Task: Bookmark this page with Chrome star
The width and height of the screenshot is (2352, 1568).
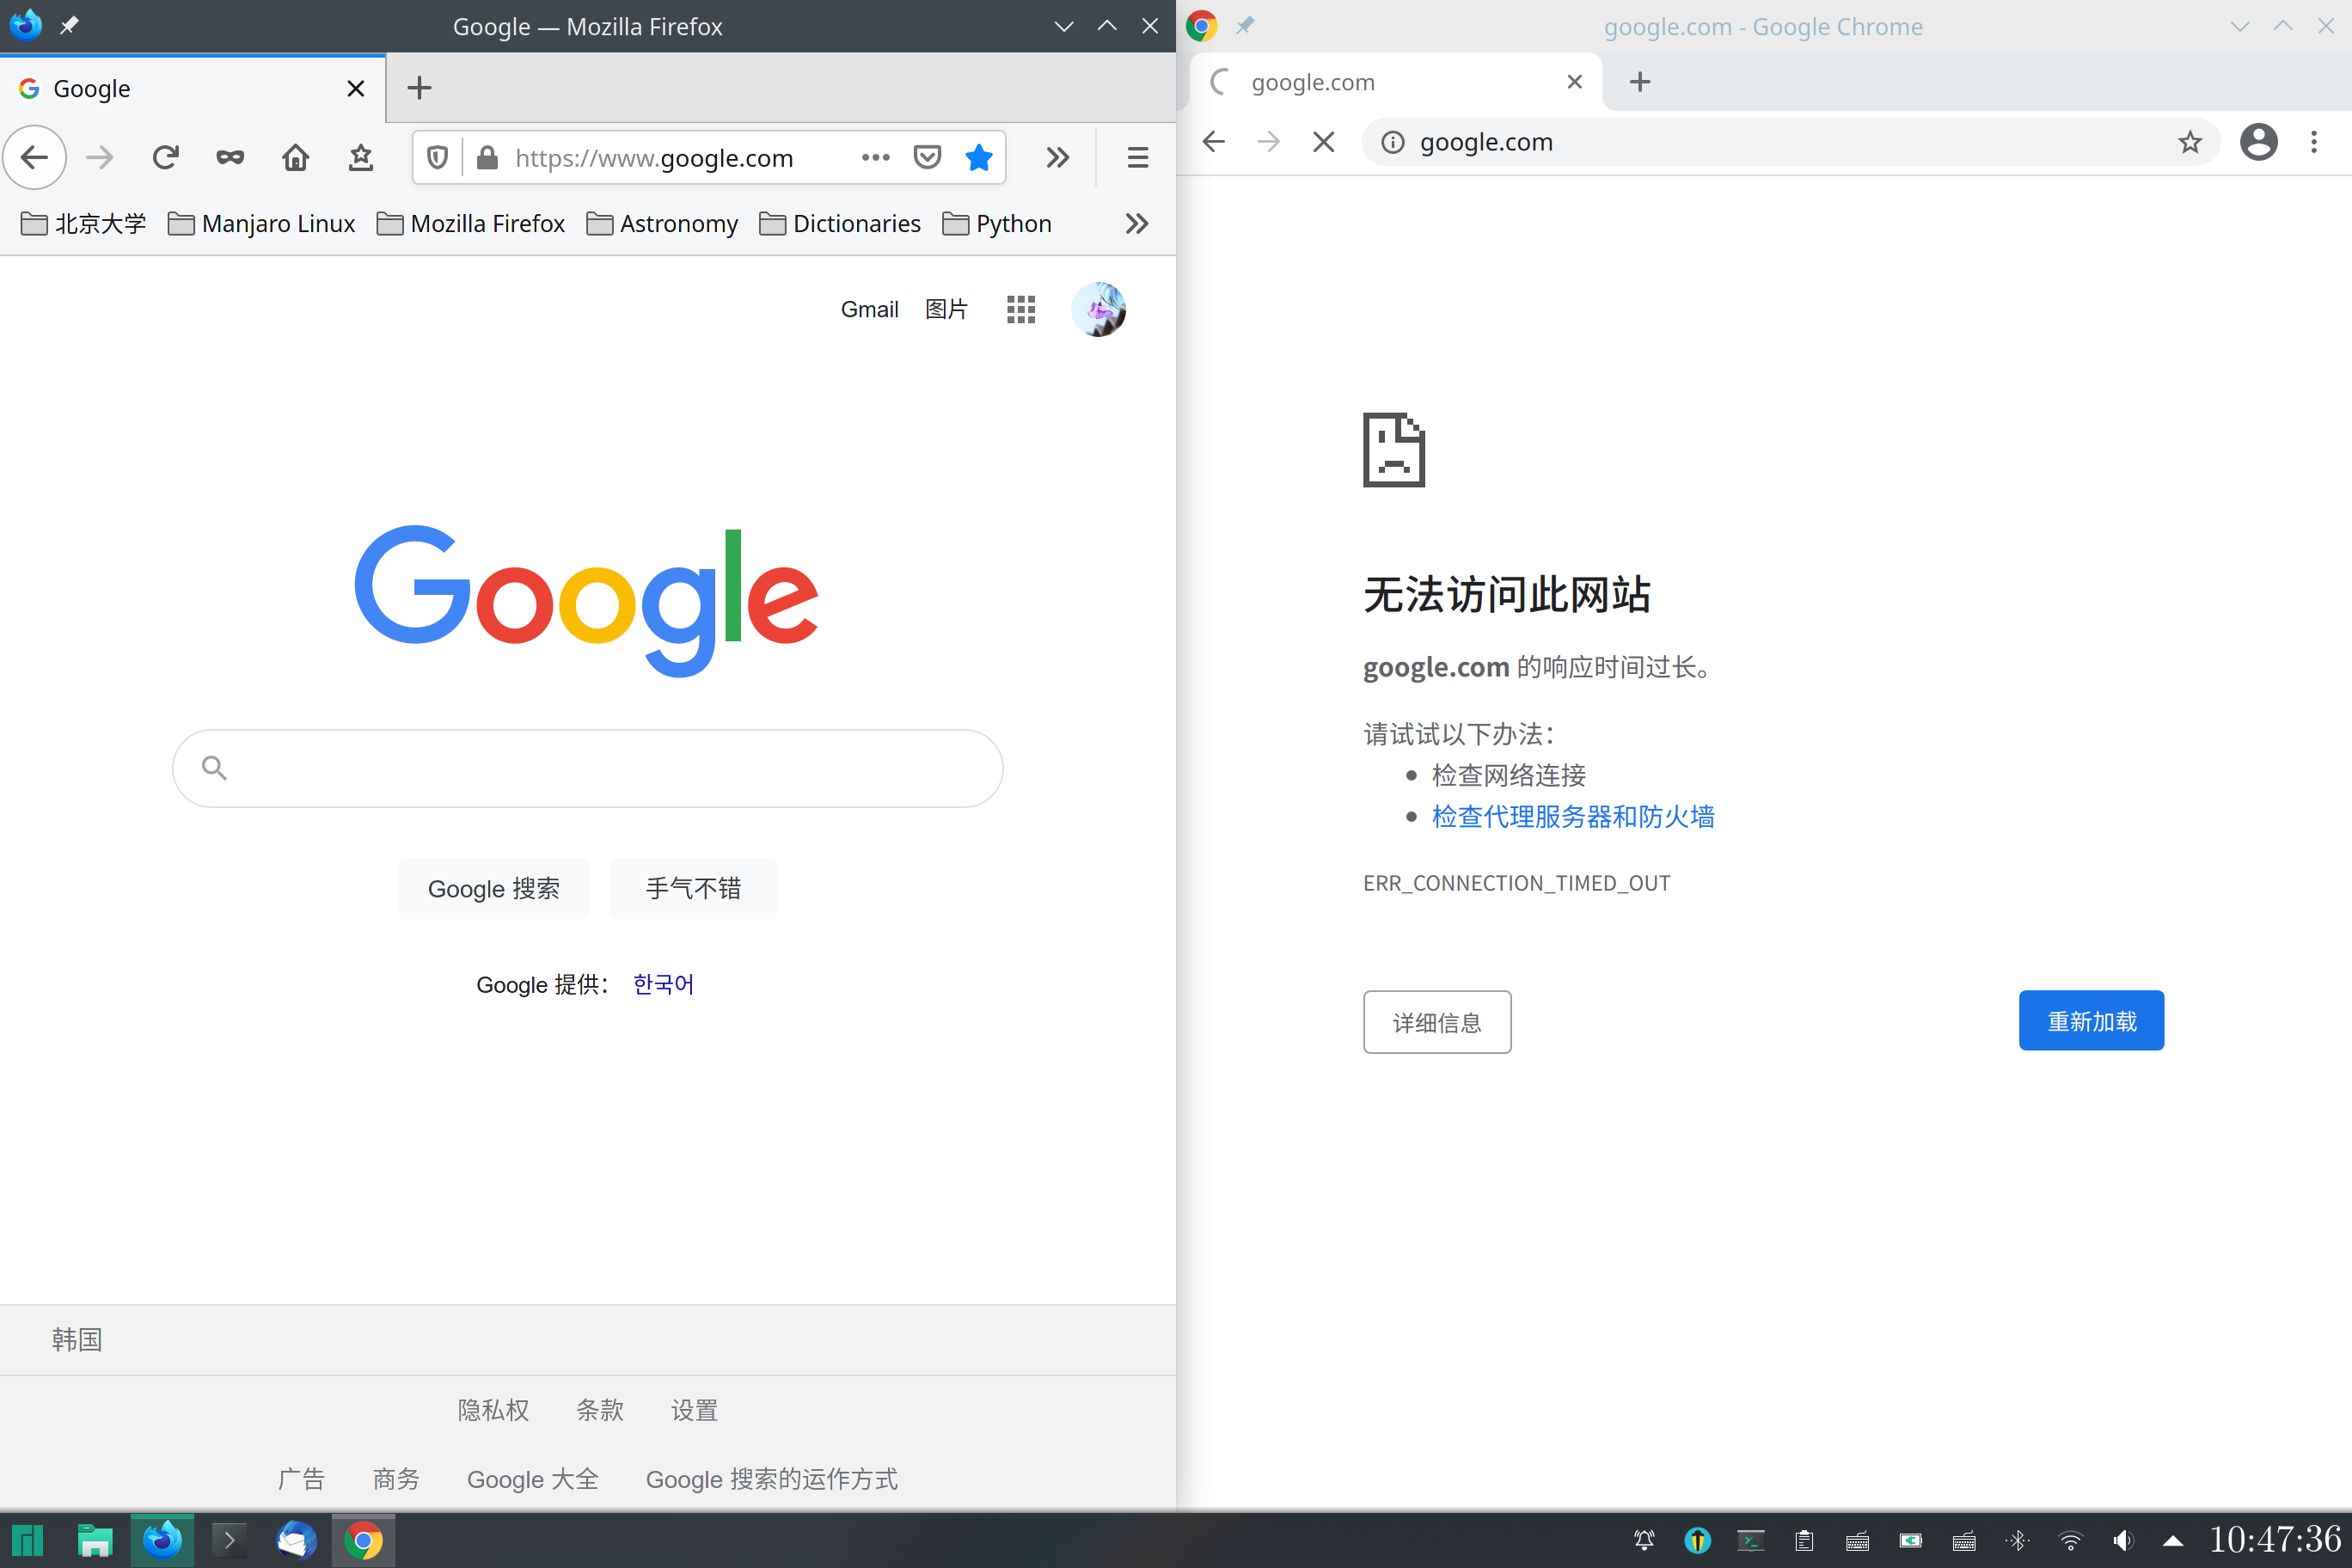Action: 2190,142
